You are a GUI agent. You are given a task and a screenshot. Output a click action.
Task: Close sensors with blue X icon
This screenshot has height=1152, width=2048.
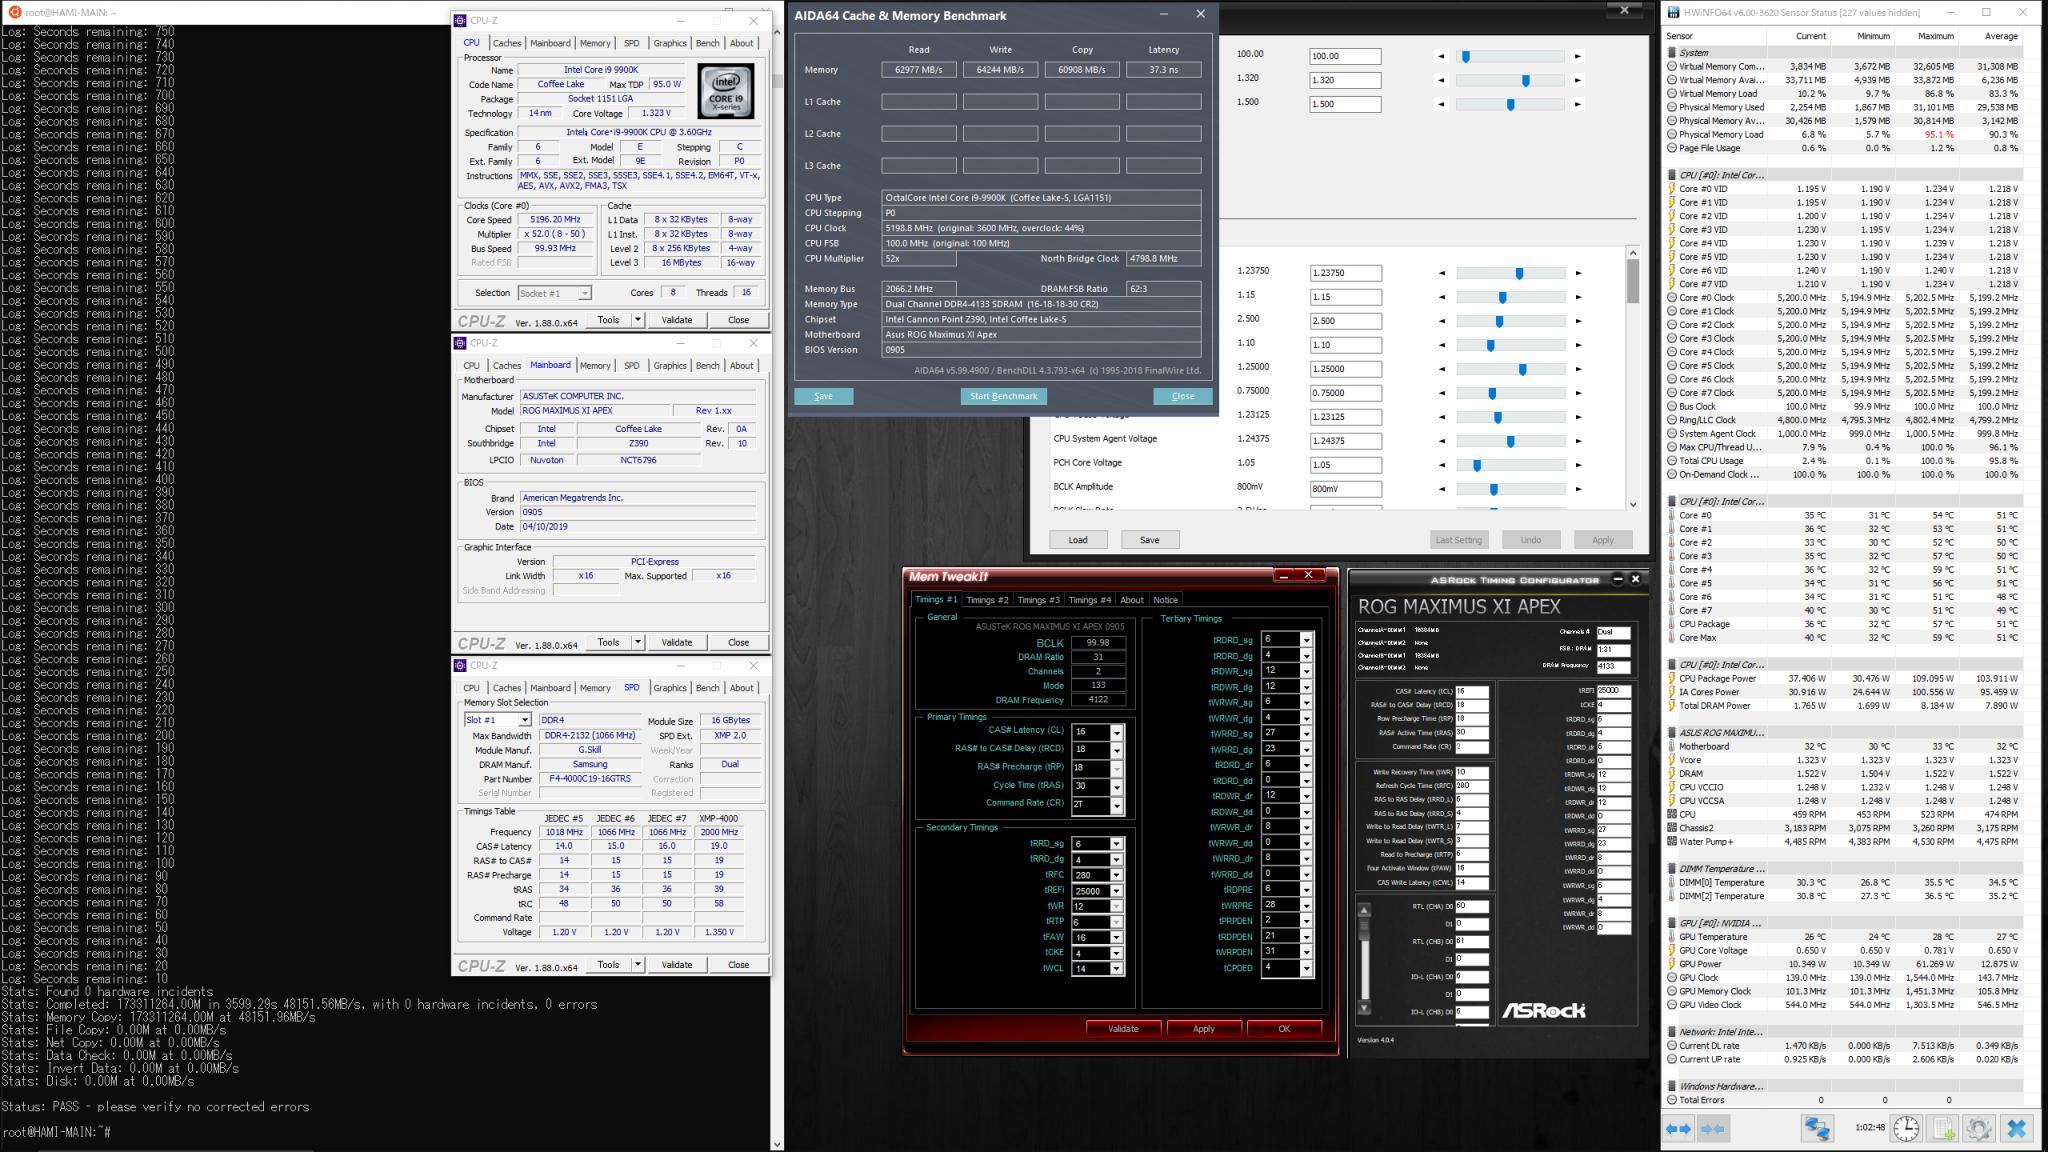(2017, 1129)
